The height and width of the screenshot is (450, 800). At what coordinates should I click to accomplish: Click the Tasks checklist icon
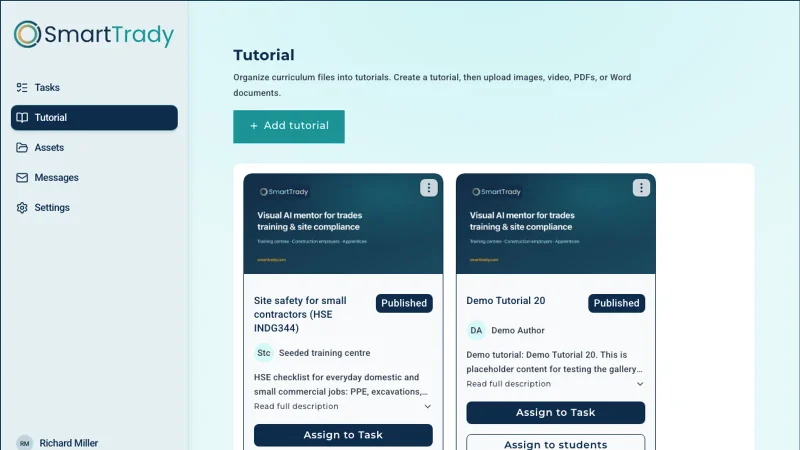[x=22, y=88]
